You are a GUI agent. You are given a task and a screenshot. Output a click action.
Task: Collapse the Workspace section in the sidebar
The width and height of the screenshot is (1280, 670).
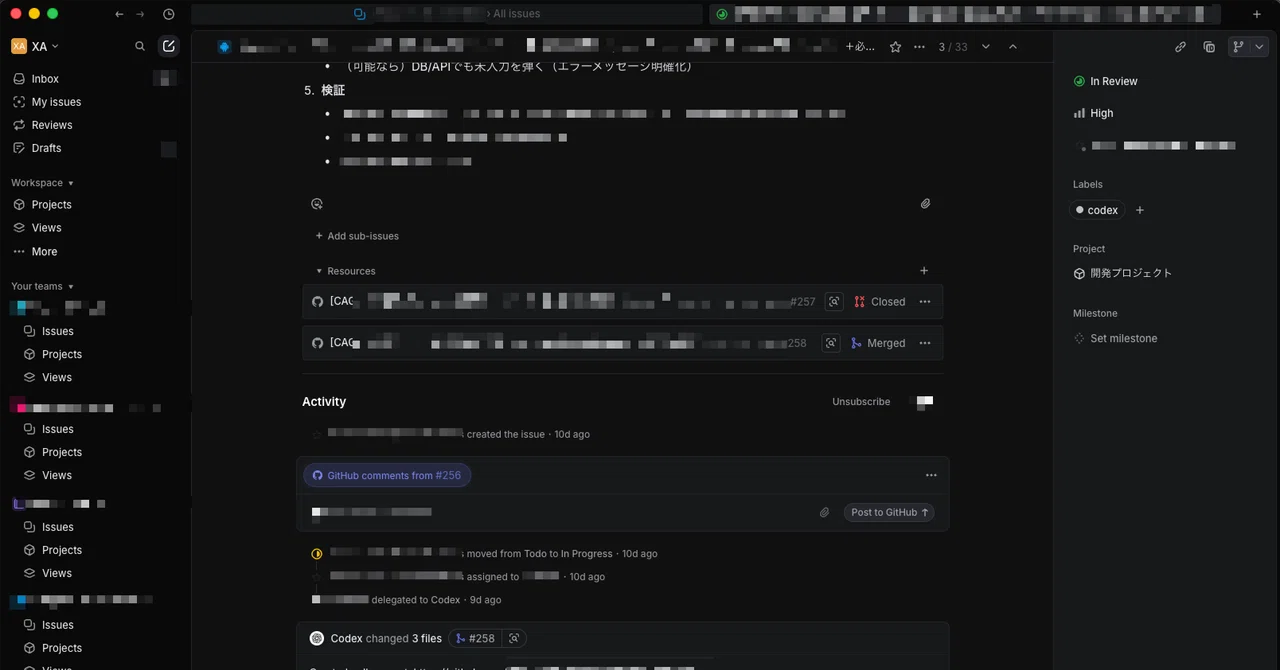click(43, 183)
